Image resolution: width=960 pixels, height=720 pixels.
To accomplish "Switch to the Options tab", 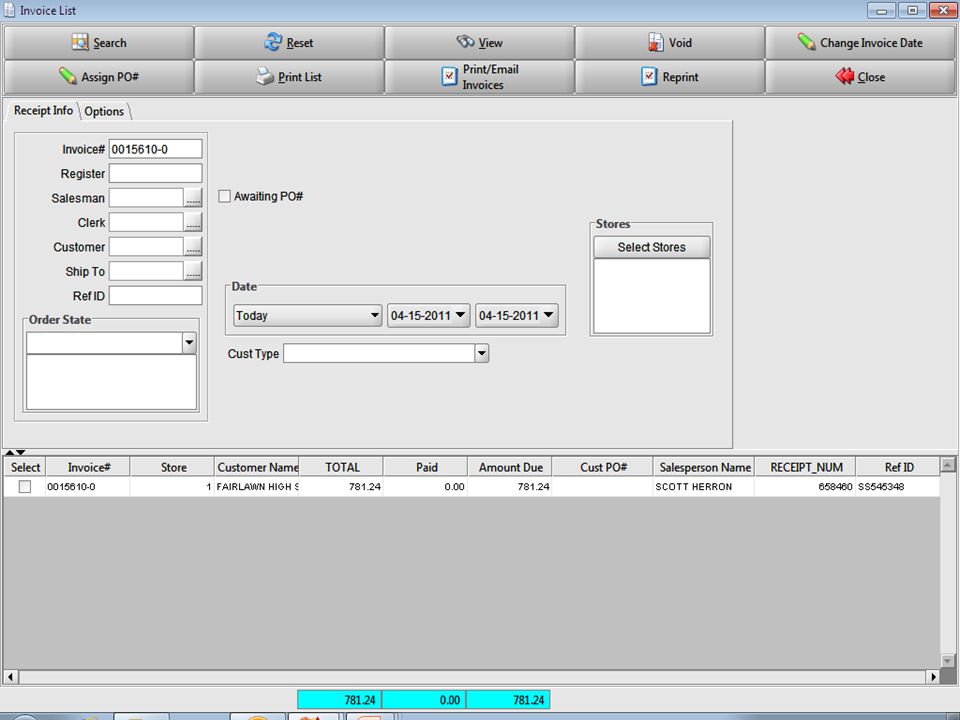I will pos(104,111).
